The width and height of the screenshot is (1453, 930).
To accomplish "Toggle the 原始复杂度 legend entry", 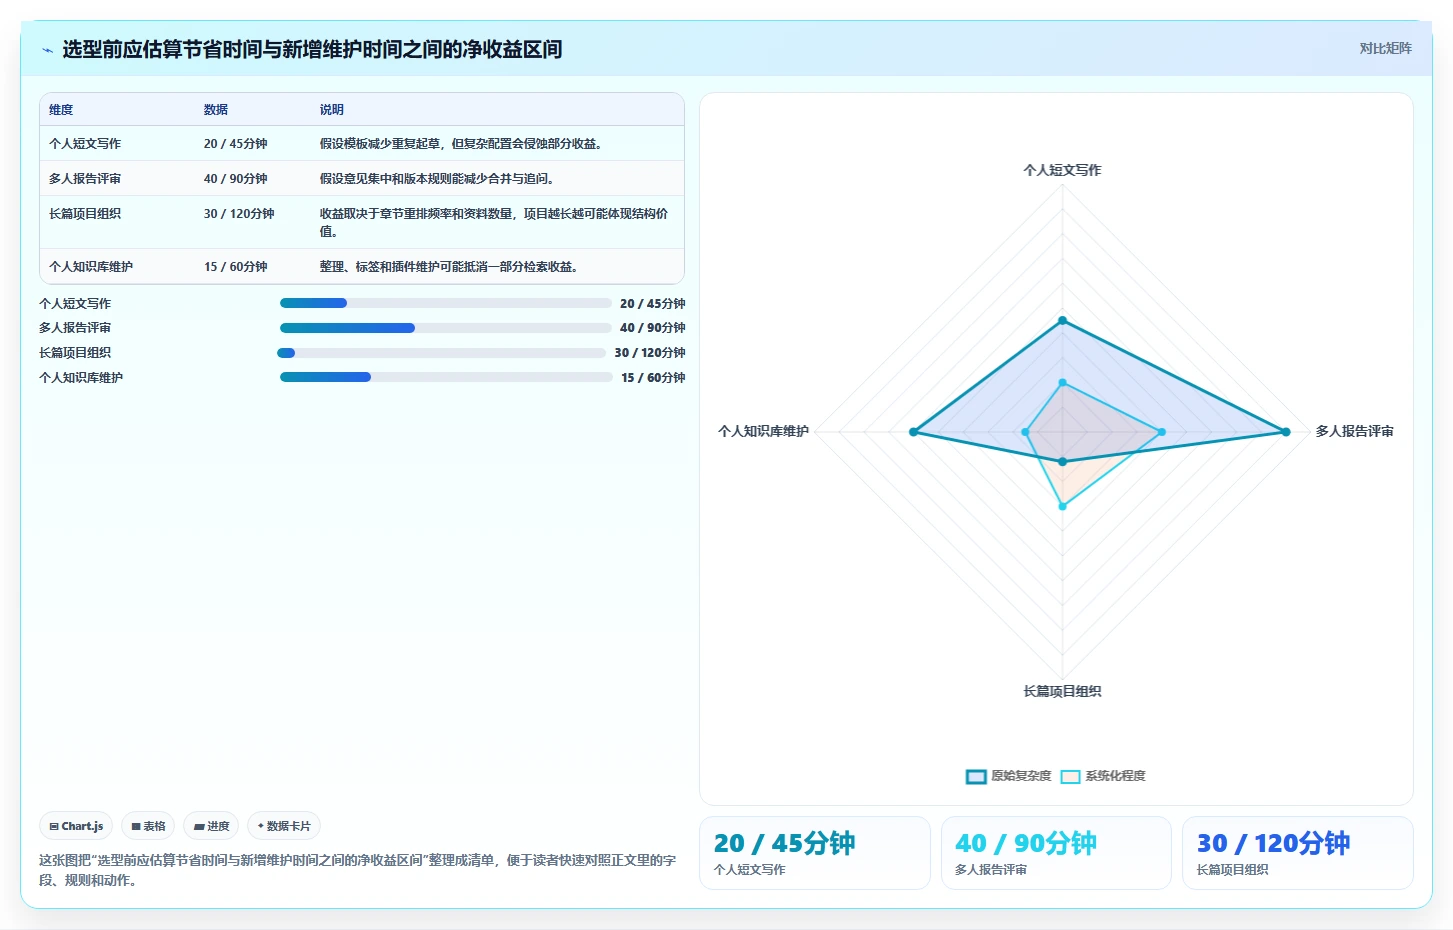I will click(1008, 776).
